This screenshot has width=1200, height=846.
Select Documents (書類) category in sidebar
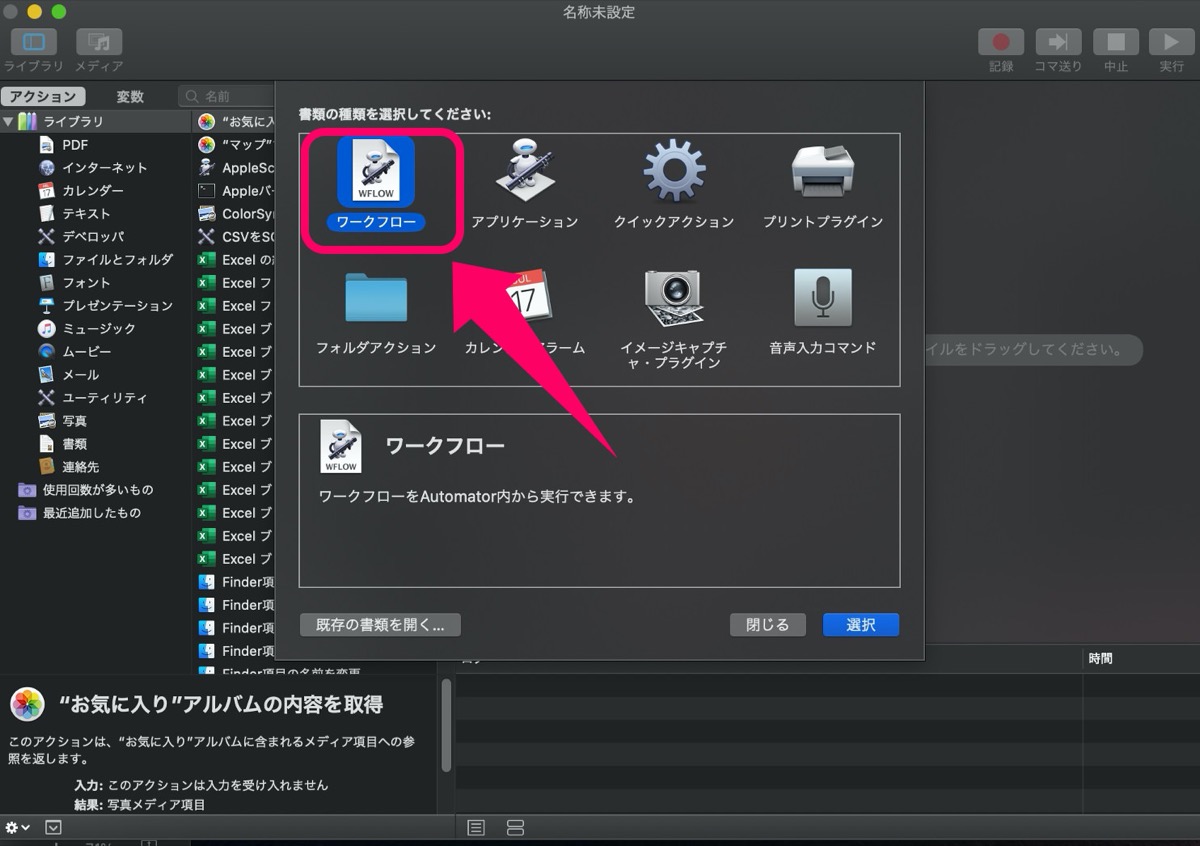click(x=74, y=443)
